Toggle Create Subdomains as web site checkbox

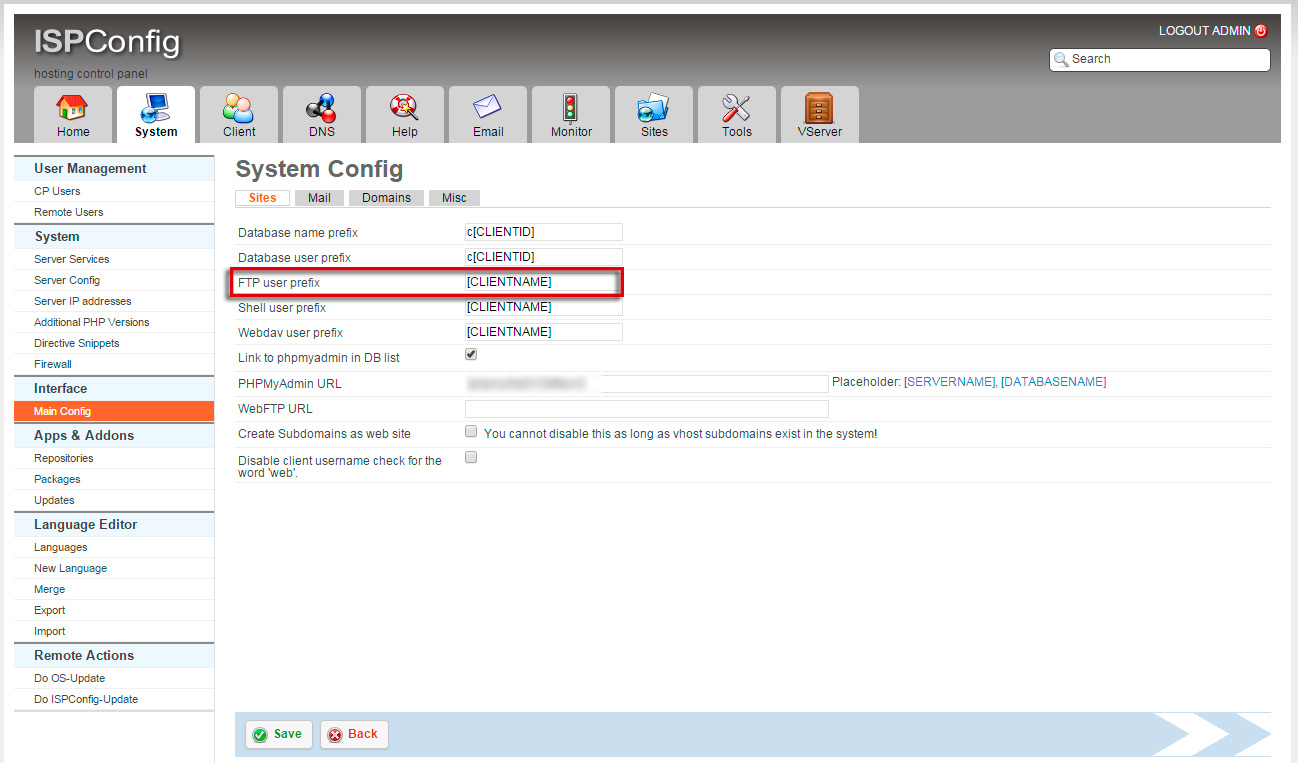[471, 432]
